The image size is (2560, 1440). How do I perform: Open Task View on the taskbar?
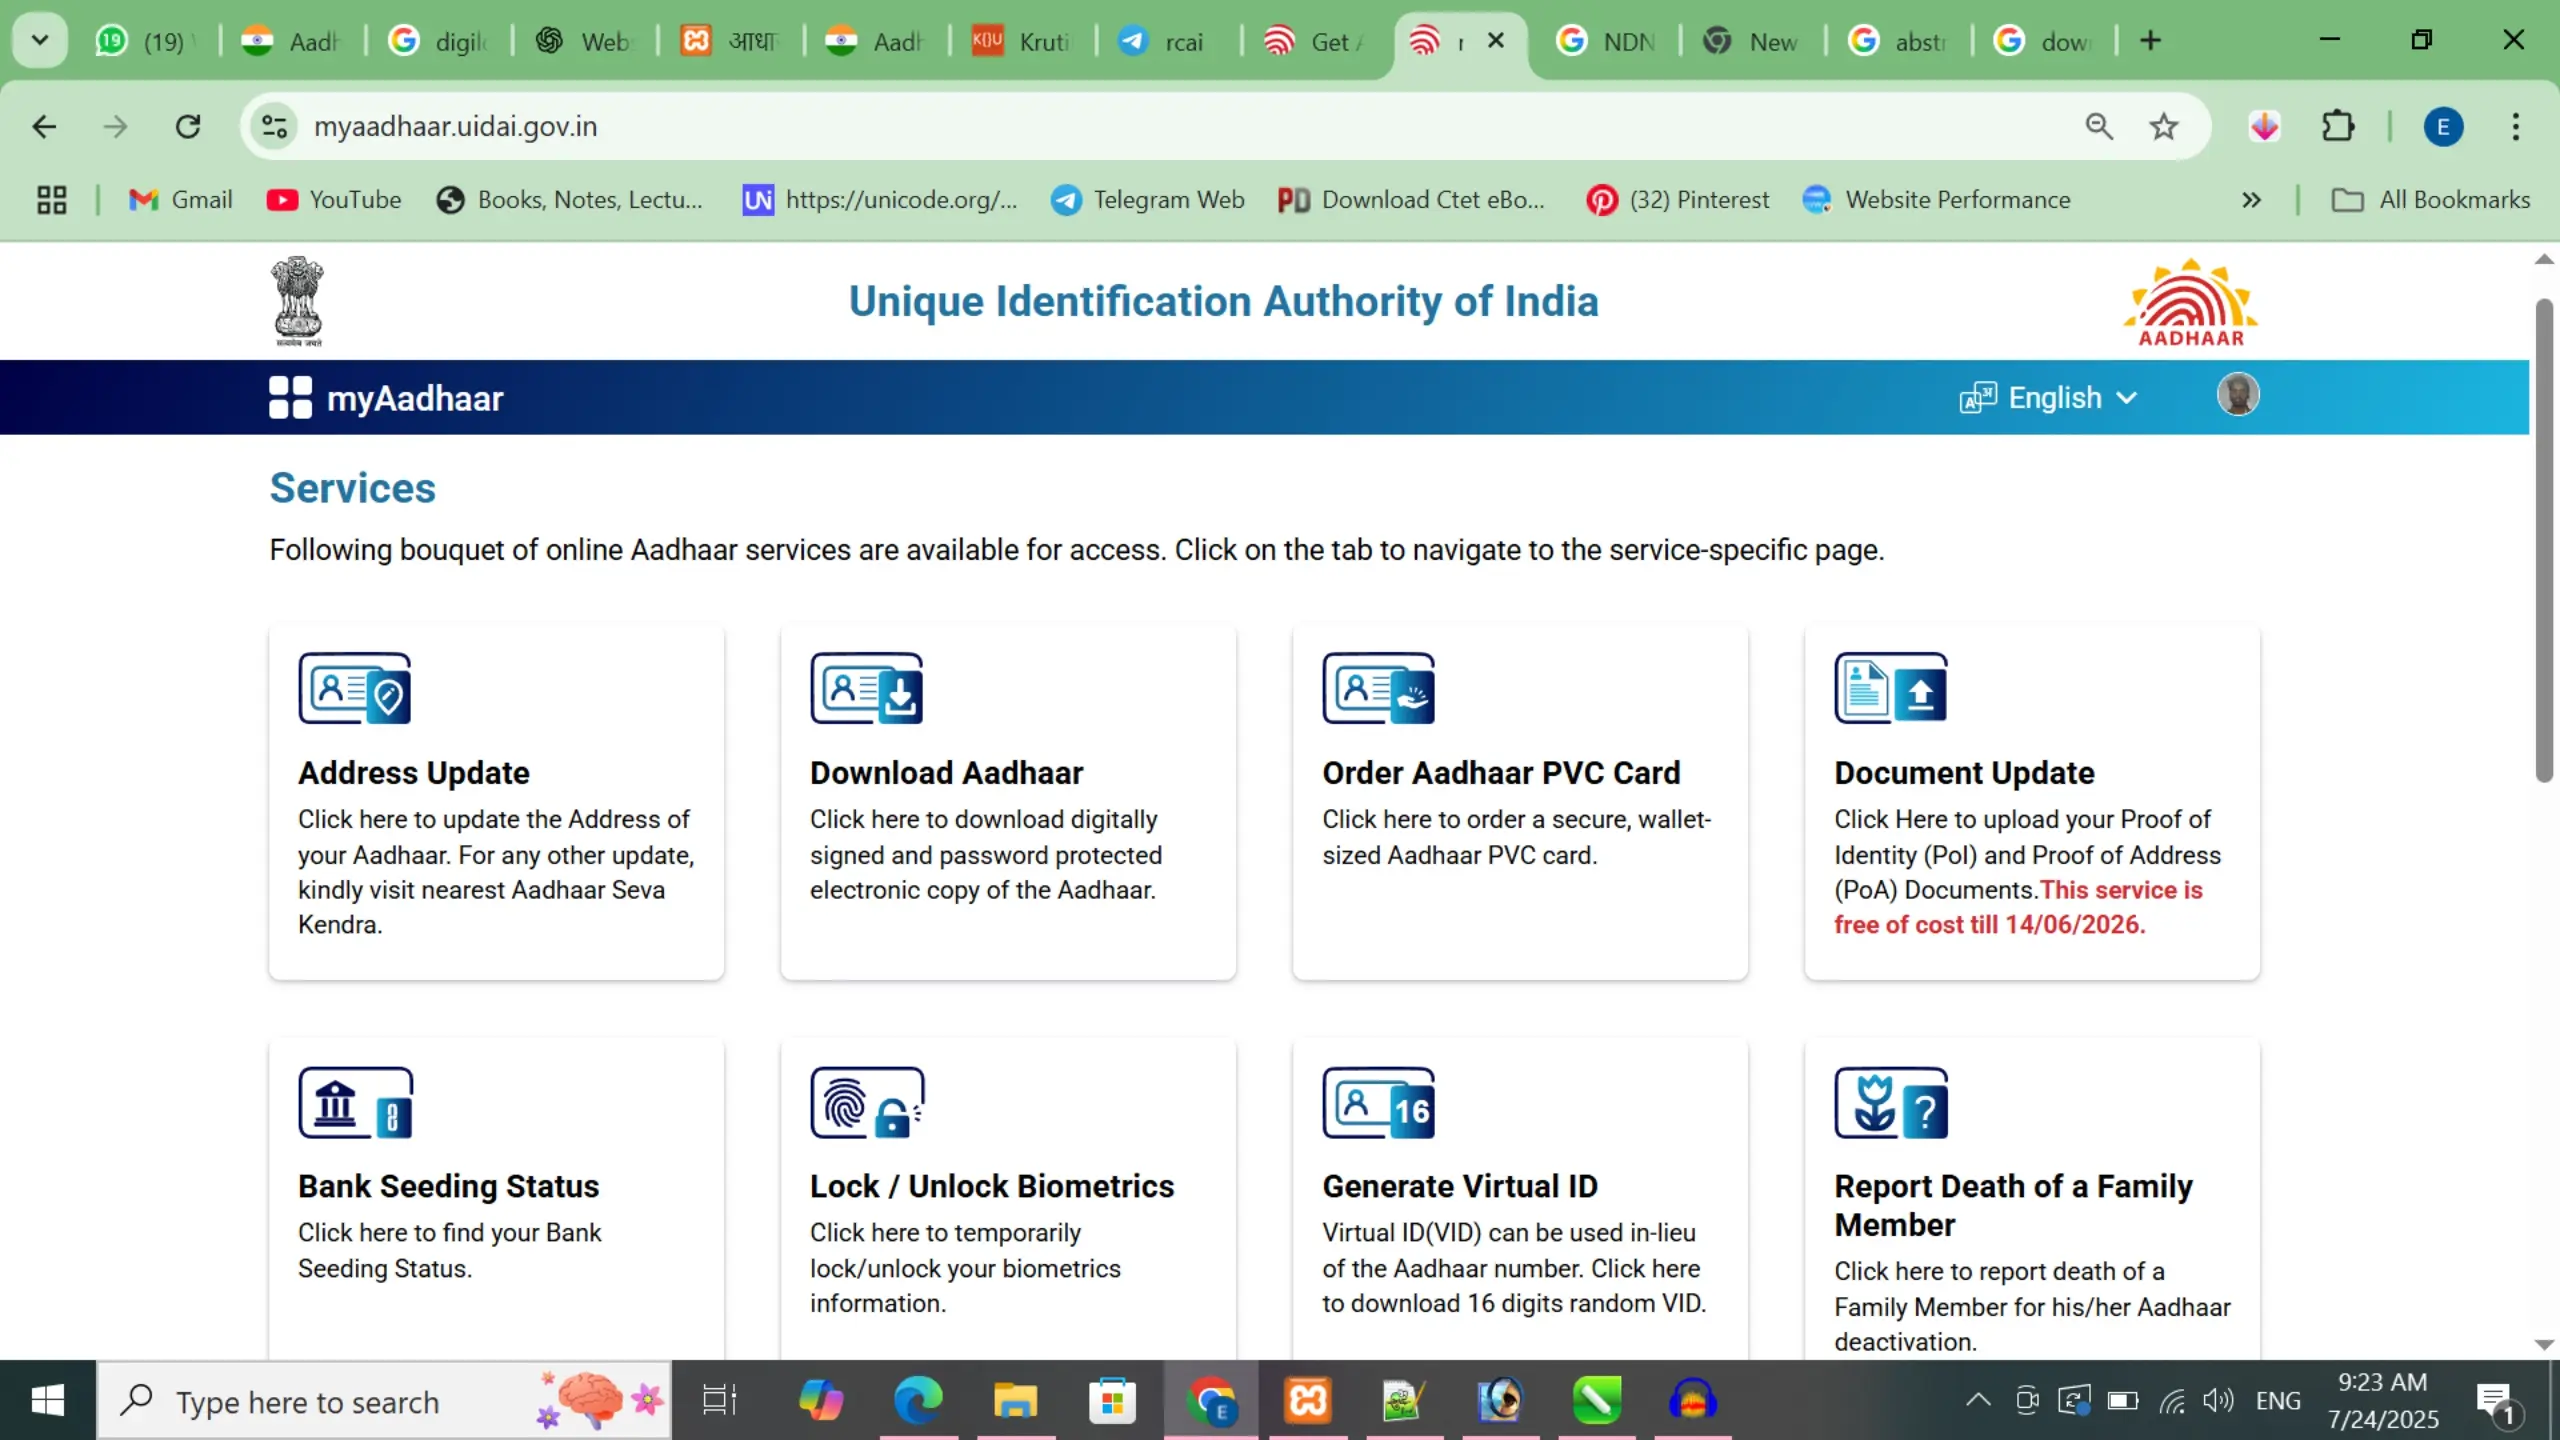point(719,1400)
